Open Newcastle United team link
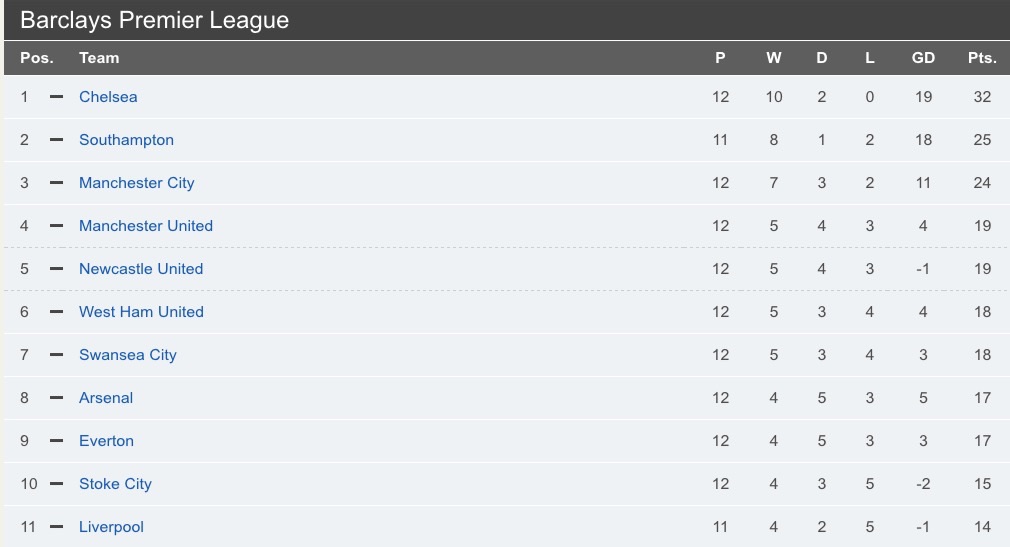 tap(141, 269)
